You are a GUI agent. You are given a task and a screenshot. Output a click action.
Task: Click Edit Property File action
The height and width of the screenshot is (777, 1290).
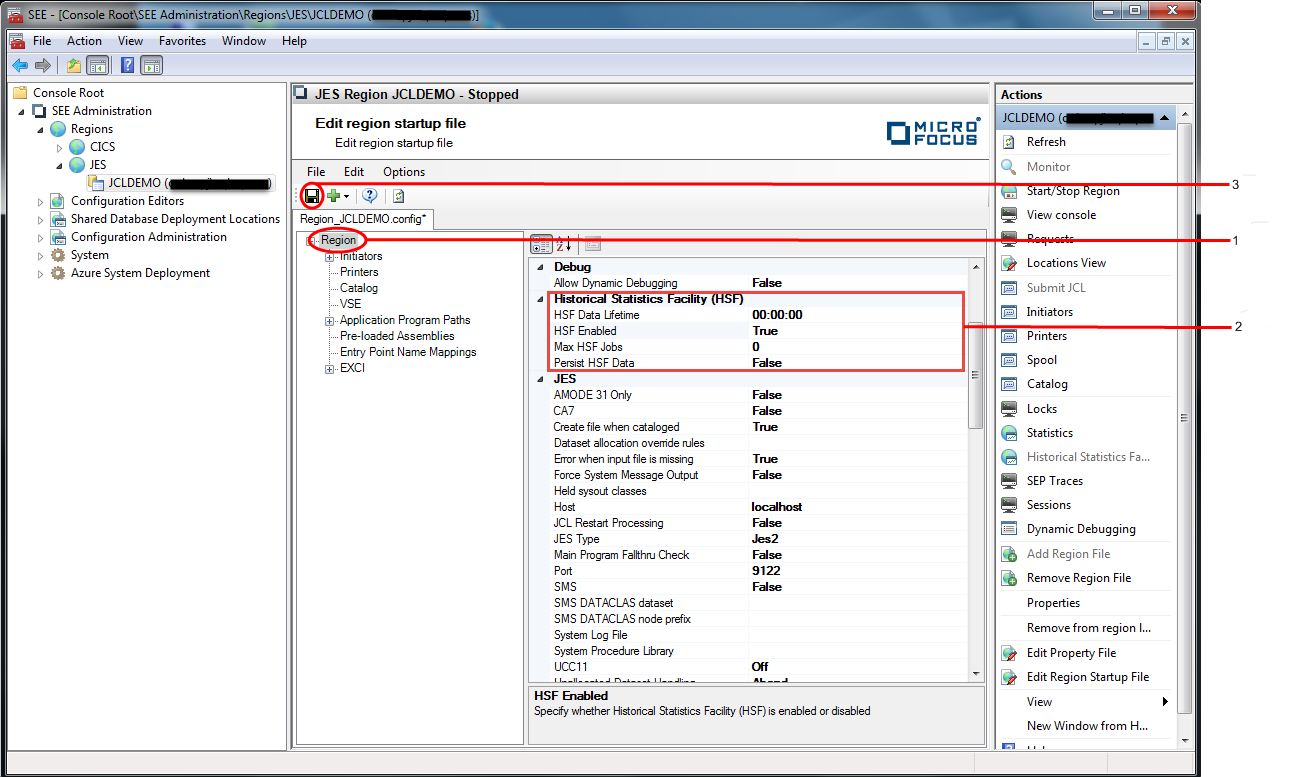point(1071,653)
